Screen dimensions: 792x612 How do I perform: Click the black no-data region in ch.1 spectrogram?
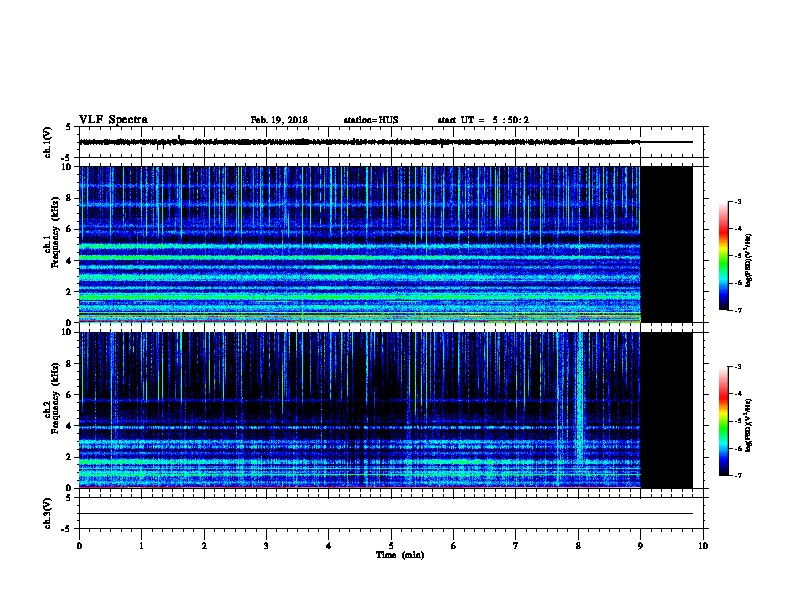pyautogui.click(x=666, y=244)
